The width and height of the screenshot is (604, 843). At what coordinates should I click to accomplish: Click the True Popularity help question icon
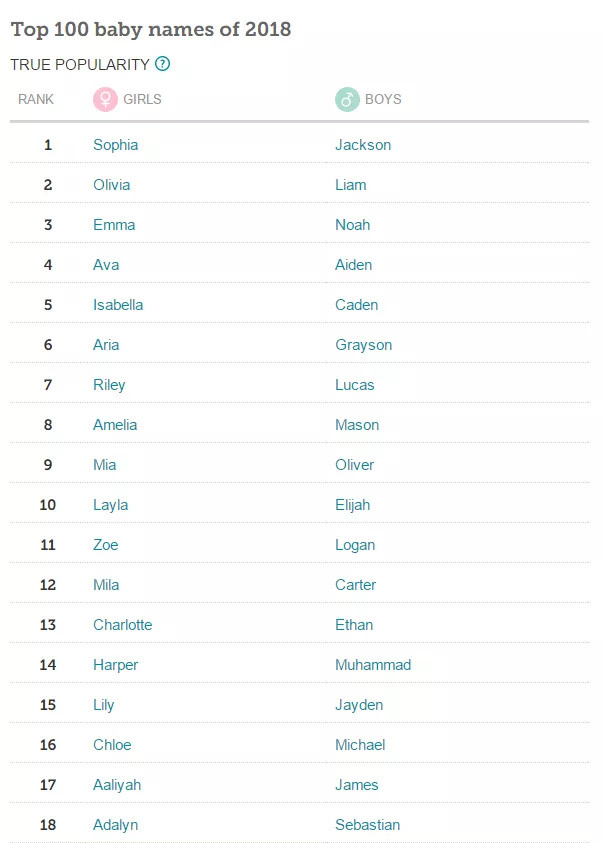click(x=162, y=64)
